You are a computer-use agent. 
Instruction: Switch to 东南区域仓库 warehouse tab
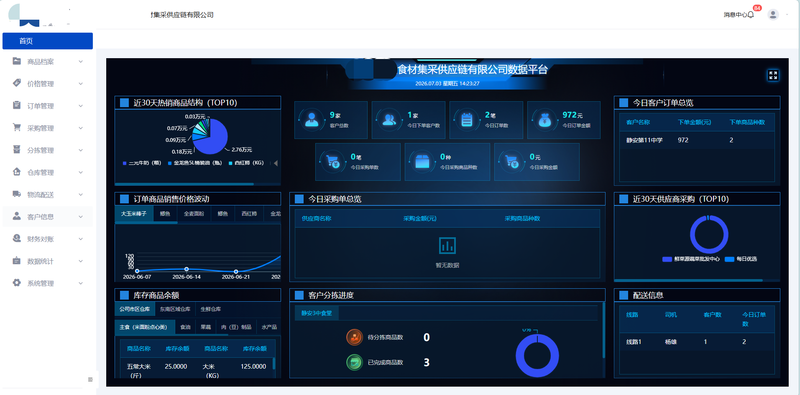[x=175, y=309]
